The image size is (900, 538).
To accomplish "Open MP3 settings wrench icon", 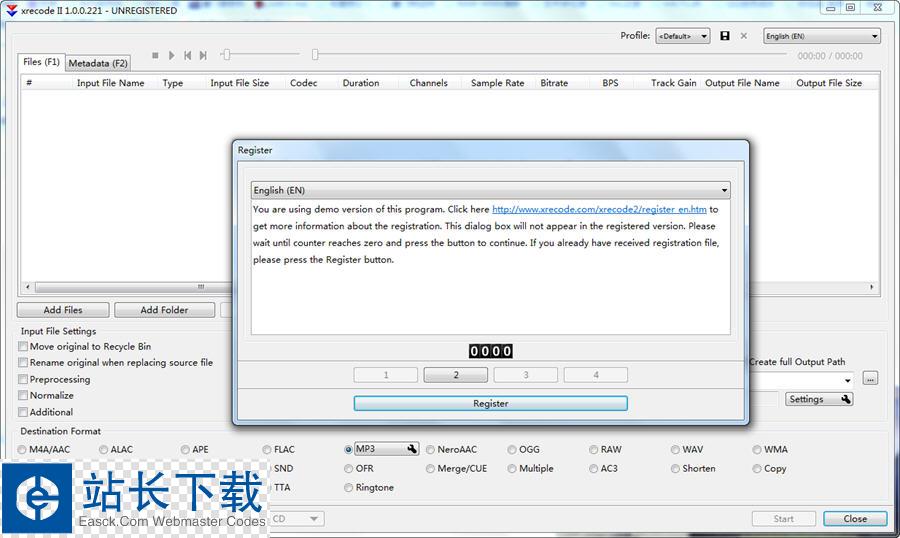I will coord(412,449).
